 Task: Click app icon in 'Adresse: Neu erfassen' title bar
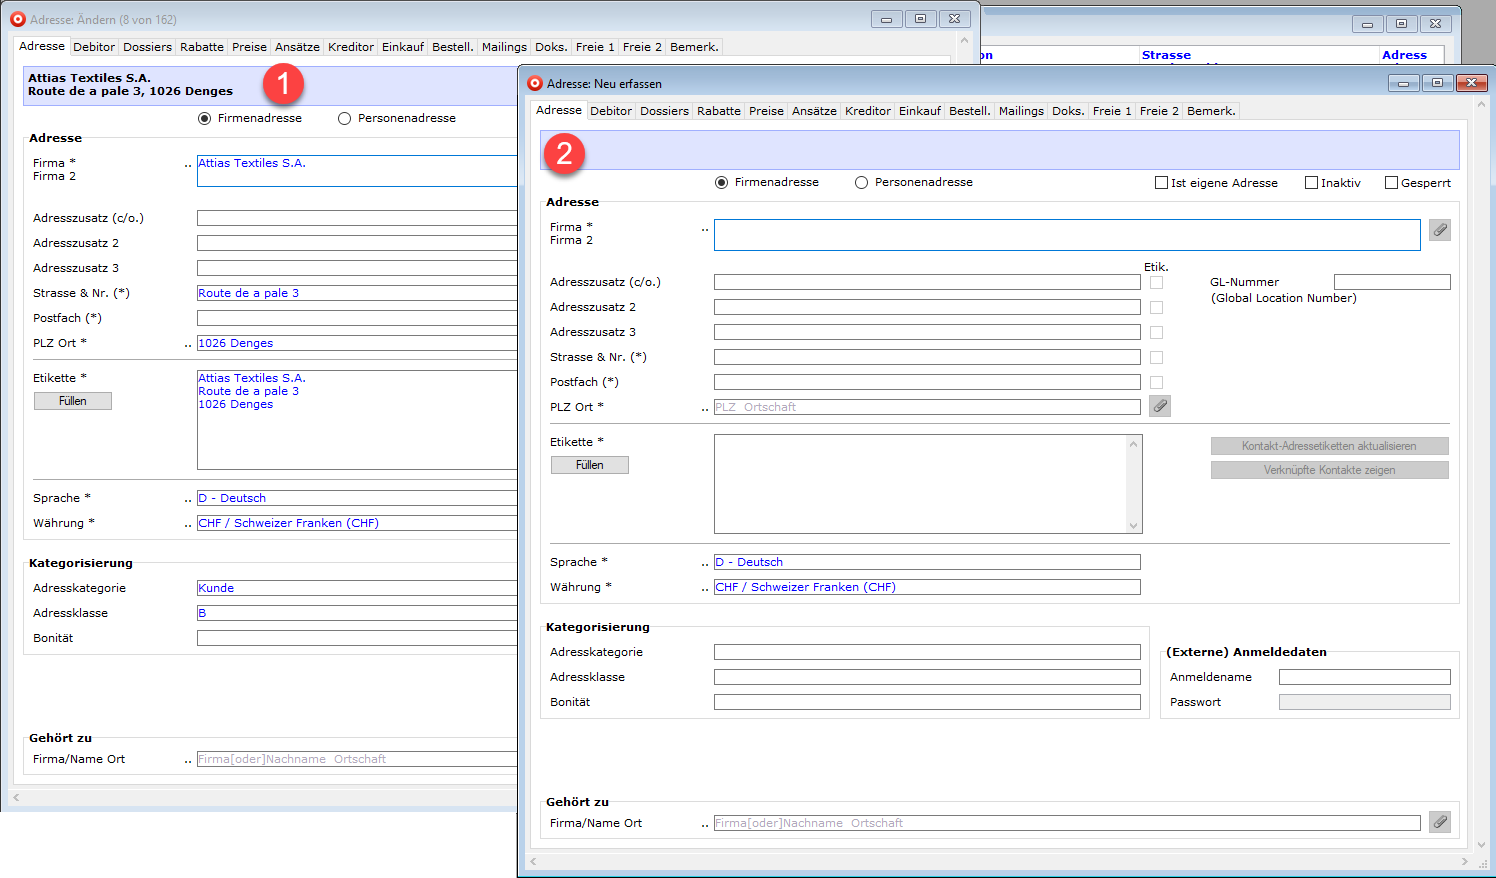click(535, 84)
